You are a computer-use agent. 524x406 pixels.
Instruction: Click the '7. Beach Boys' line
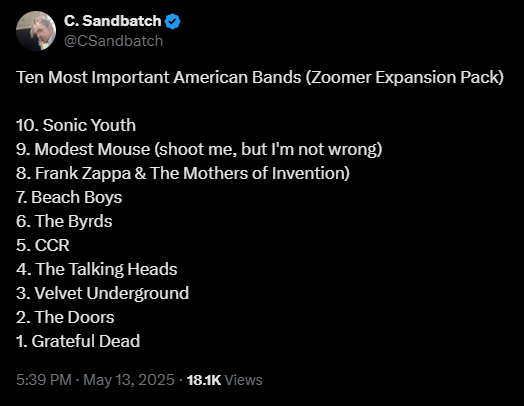pos(69,197)
